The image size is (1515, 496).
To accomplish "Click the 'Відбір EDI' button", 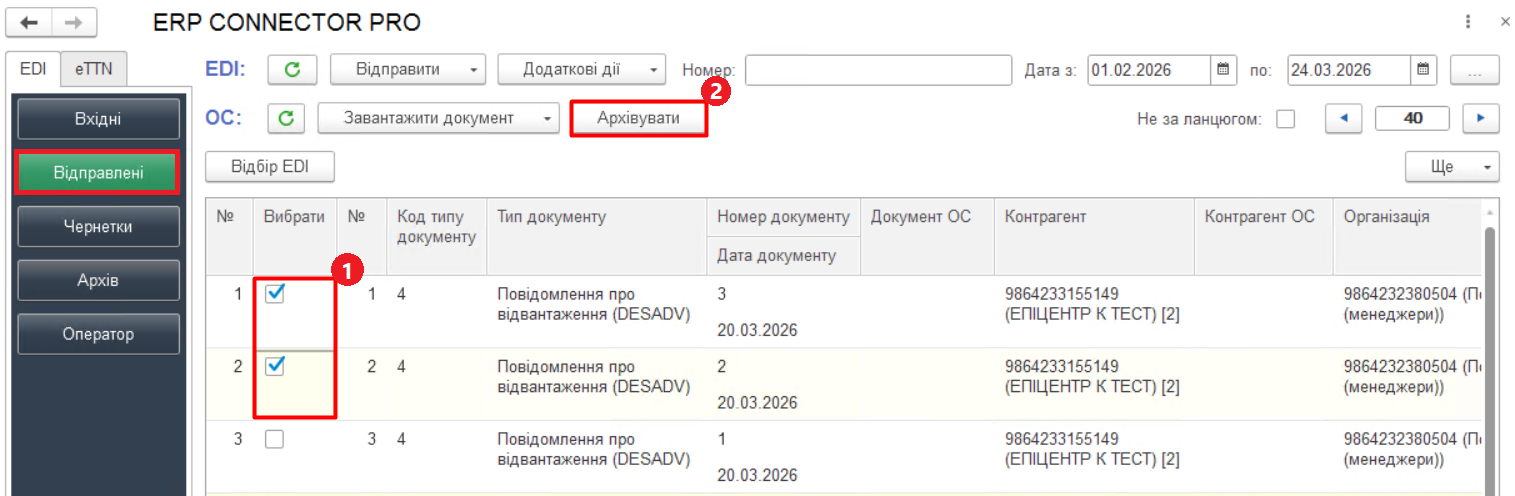I will click(x=269, y=166).
